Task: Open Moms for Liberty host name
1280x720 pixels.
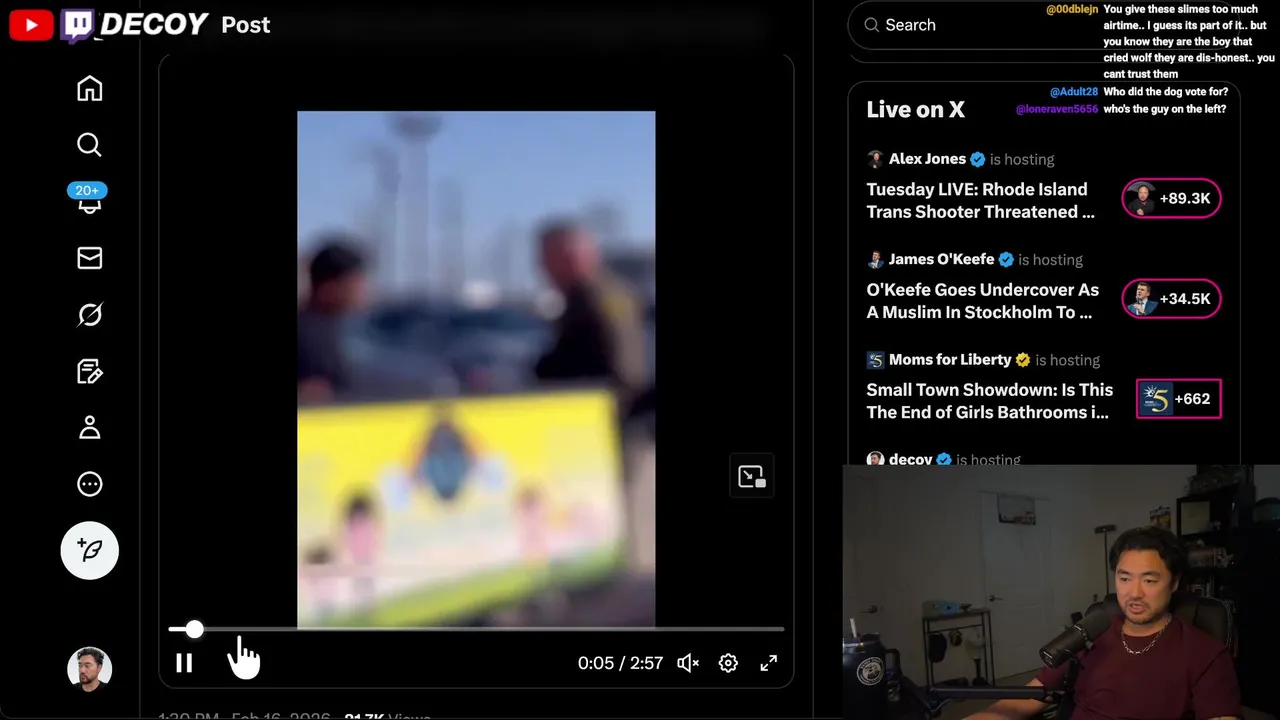Action: tap(949, 360)
